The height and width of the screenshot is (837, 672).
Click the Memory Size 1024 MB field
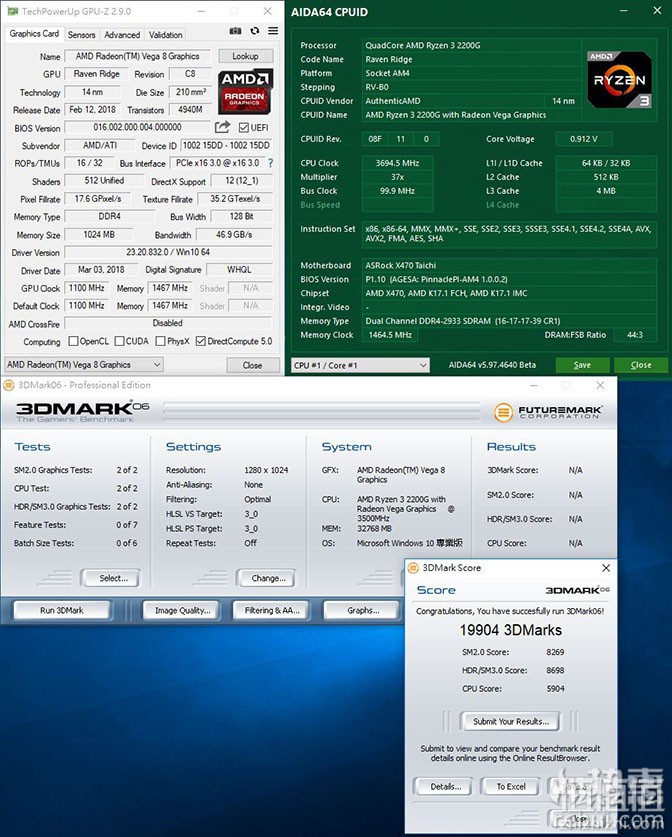[x=99, y=234]
